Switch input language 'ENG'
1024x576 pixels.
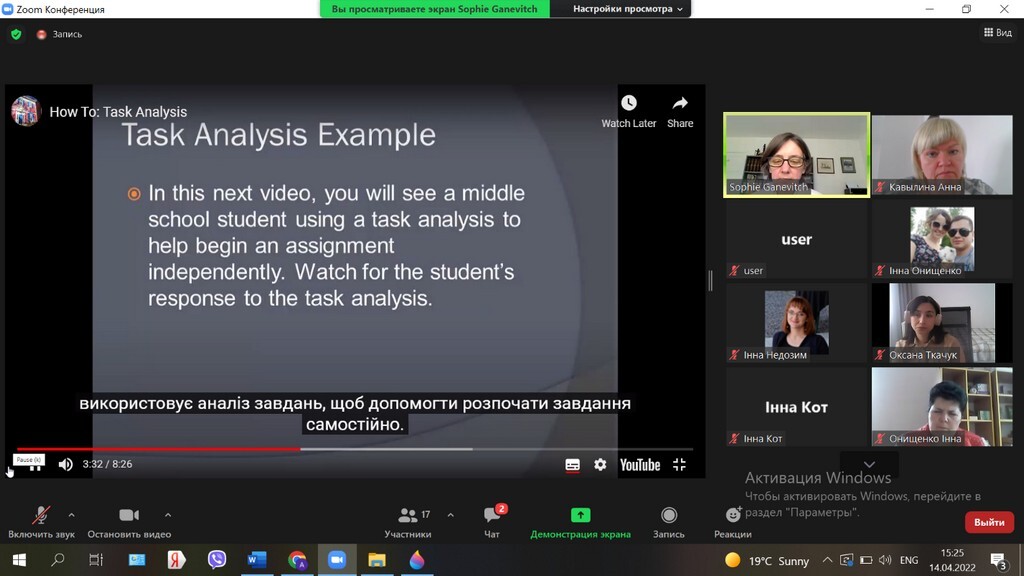(x=908, y=560)
